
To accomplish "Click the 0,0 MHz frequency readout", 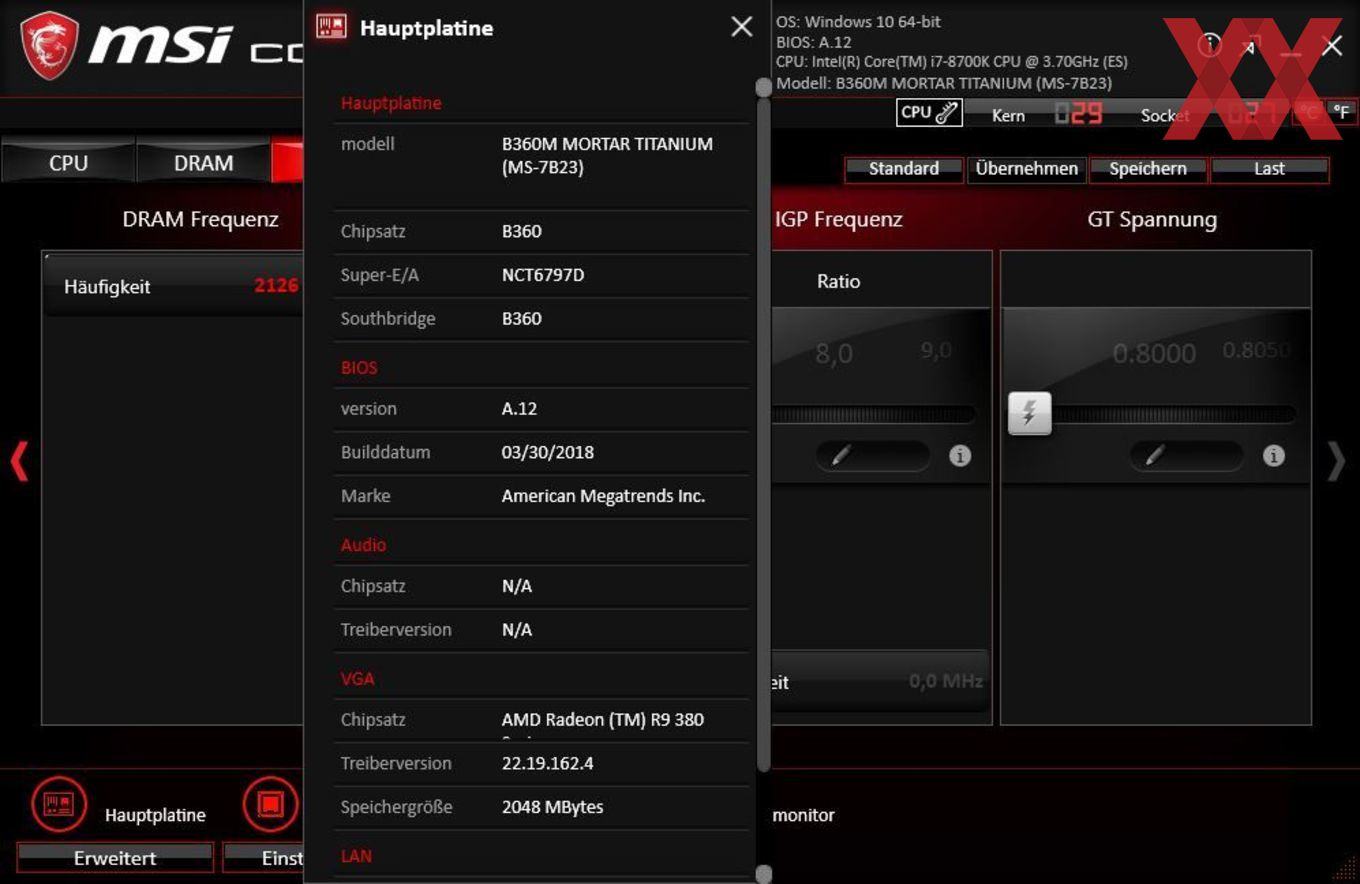I will point(945,682).
